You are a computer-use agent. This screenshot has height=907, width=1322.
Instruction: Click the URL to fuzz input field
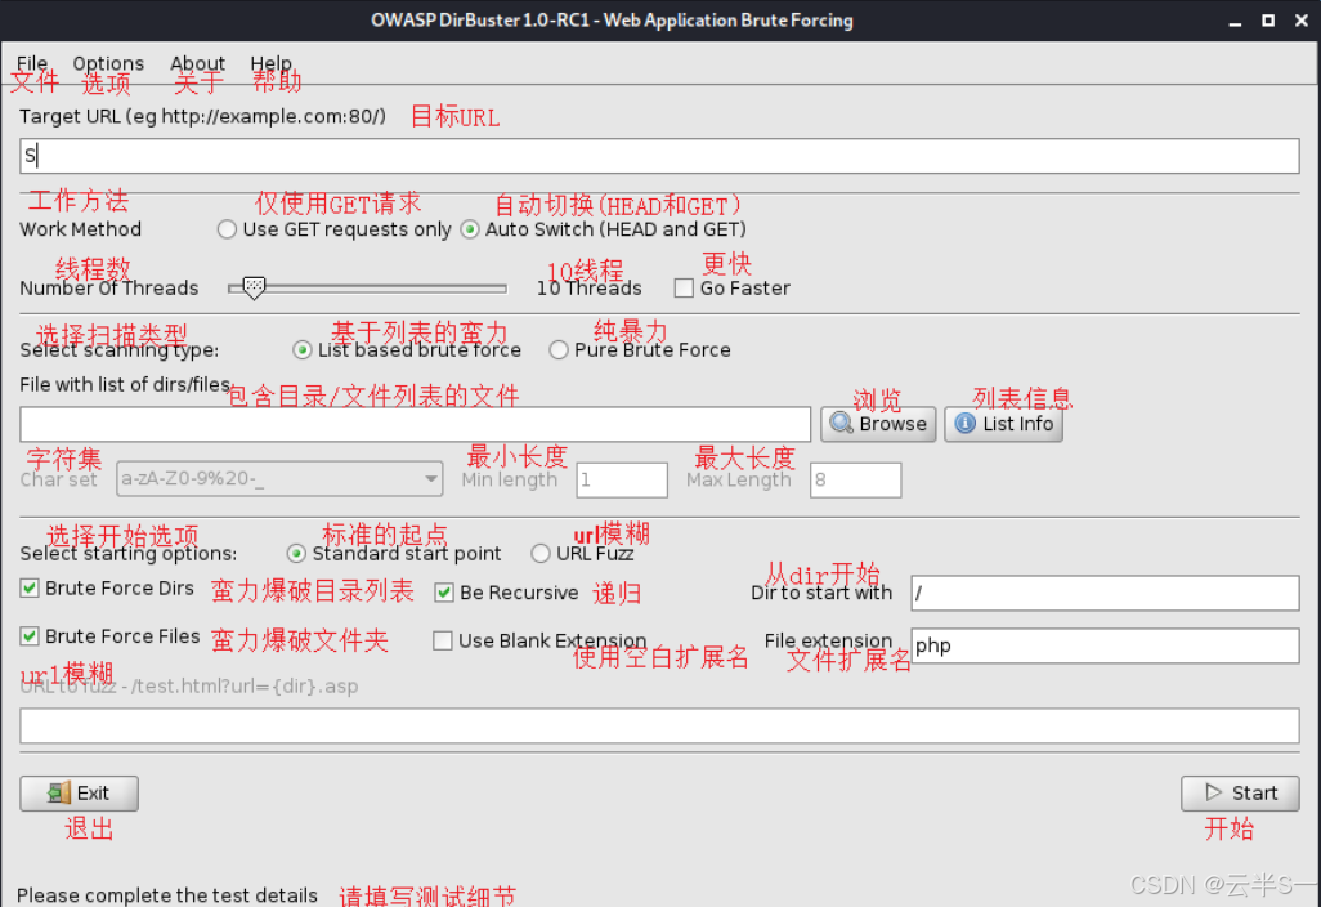pos(659,726)
